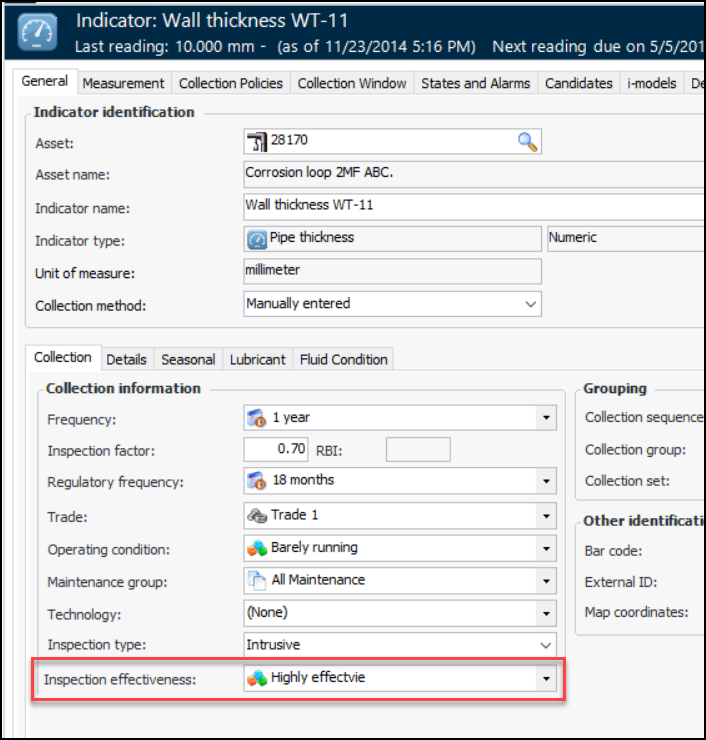
Task: Select the Details sub-tab
Action: (x=126, y=360)
